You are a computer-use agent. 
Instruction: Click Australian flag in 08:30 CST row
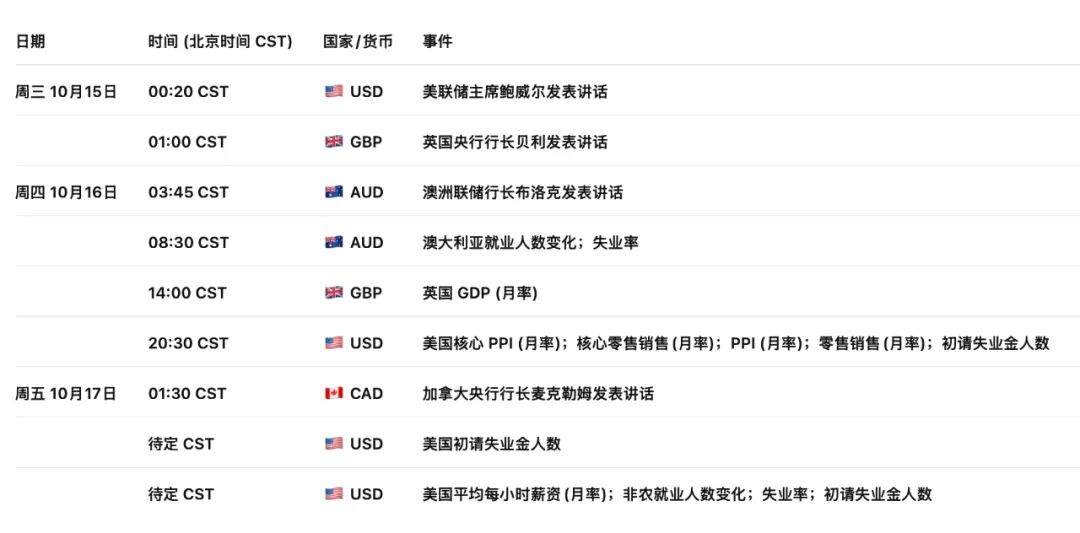(x=334, y=243)
